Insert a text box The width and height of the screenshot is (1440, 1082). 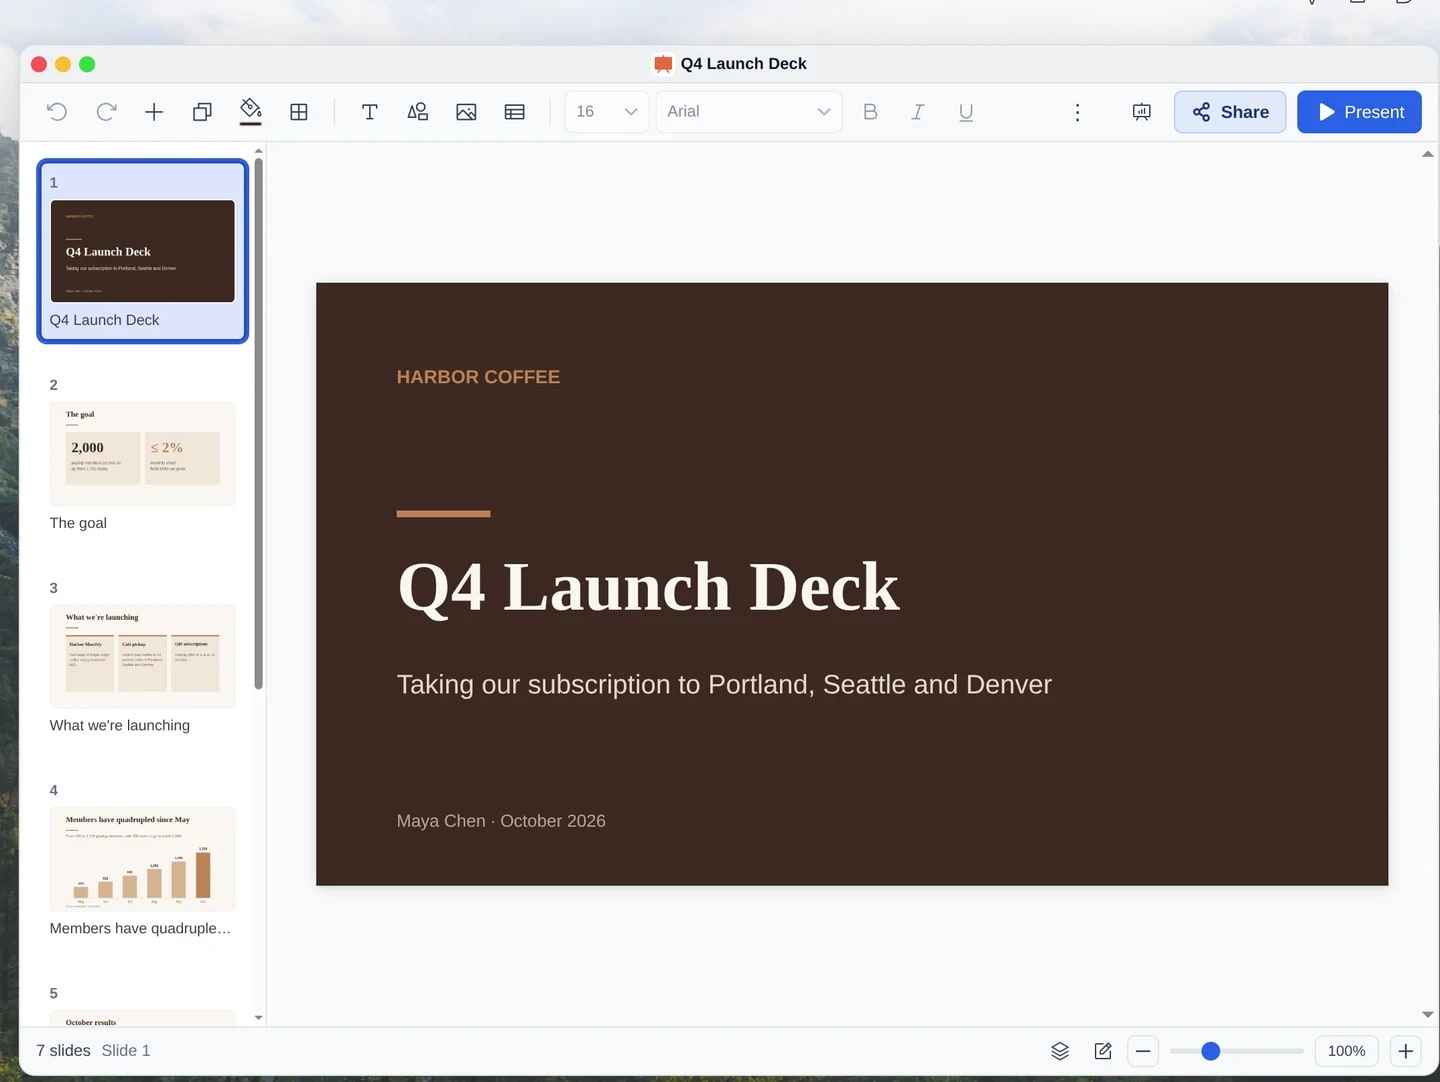click(370, 112)
